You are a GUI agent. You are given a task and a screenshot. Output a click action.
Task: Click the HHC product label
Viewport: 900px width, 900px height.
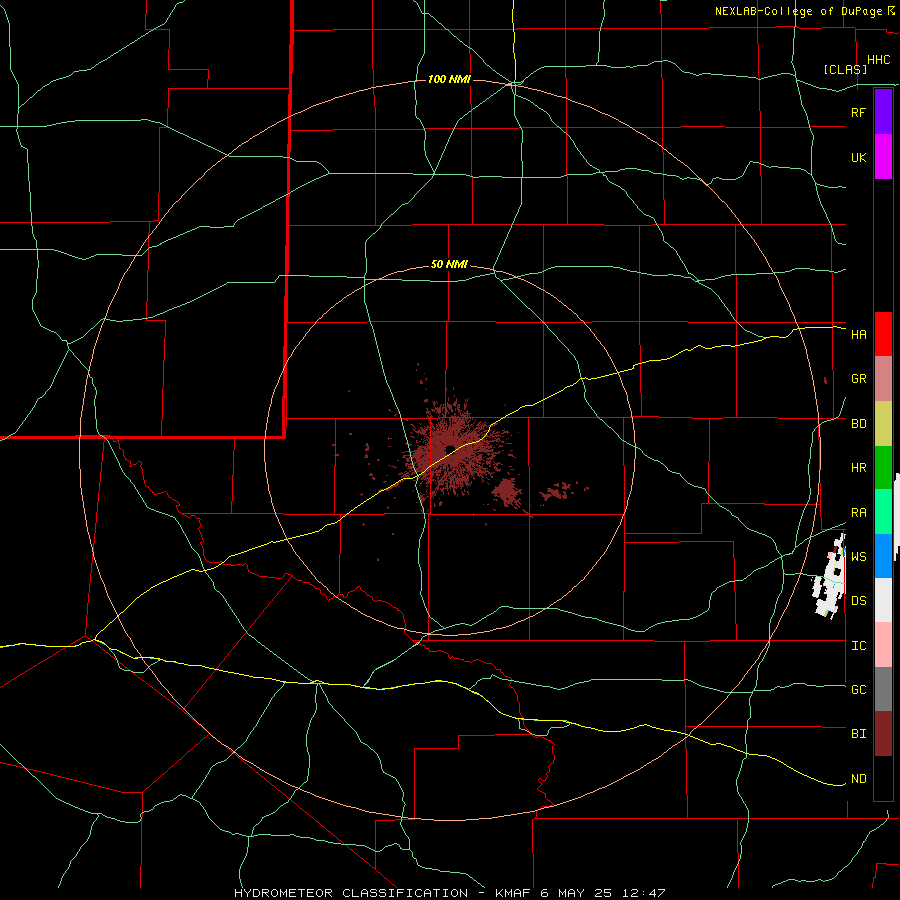click(x=878, y=60)
